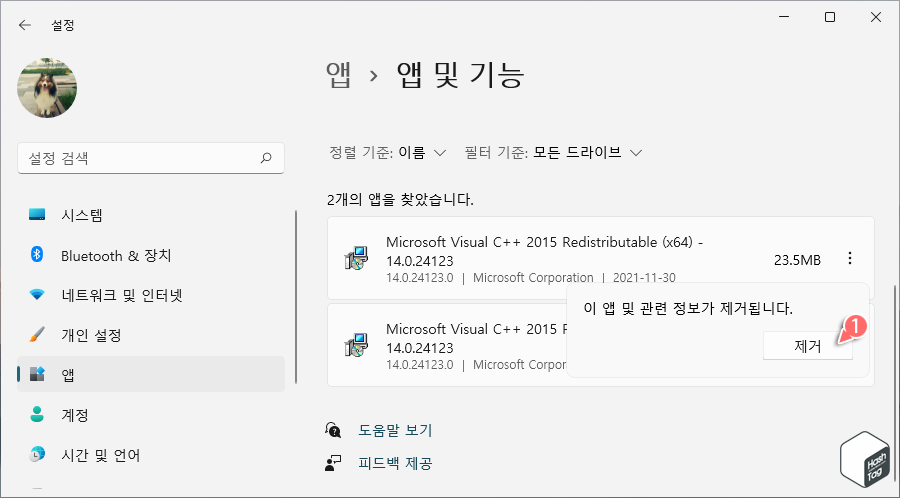Click the 앱 icon in the sidebar
Image resolution: width=900 pixels, height=498 pixels.
pos(37,374)
